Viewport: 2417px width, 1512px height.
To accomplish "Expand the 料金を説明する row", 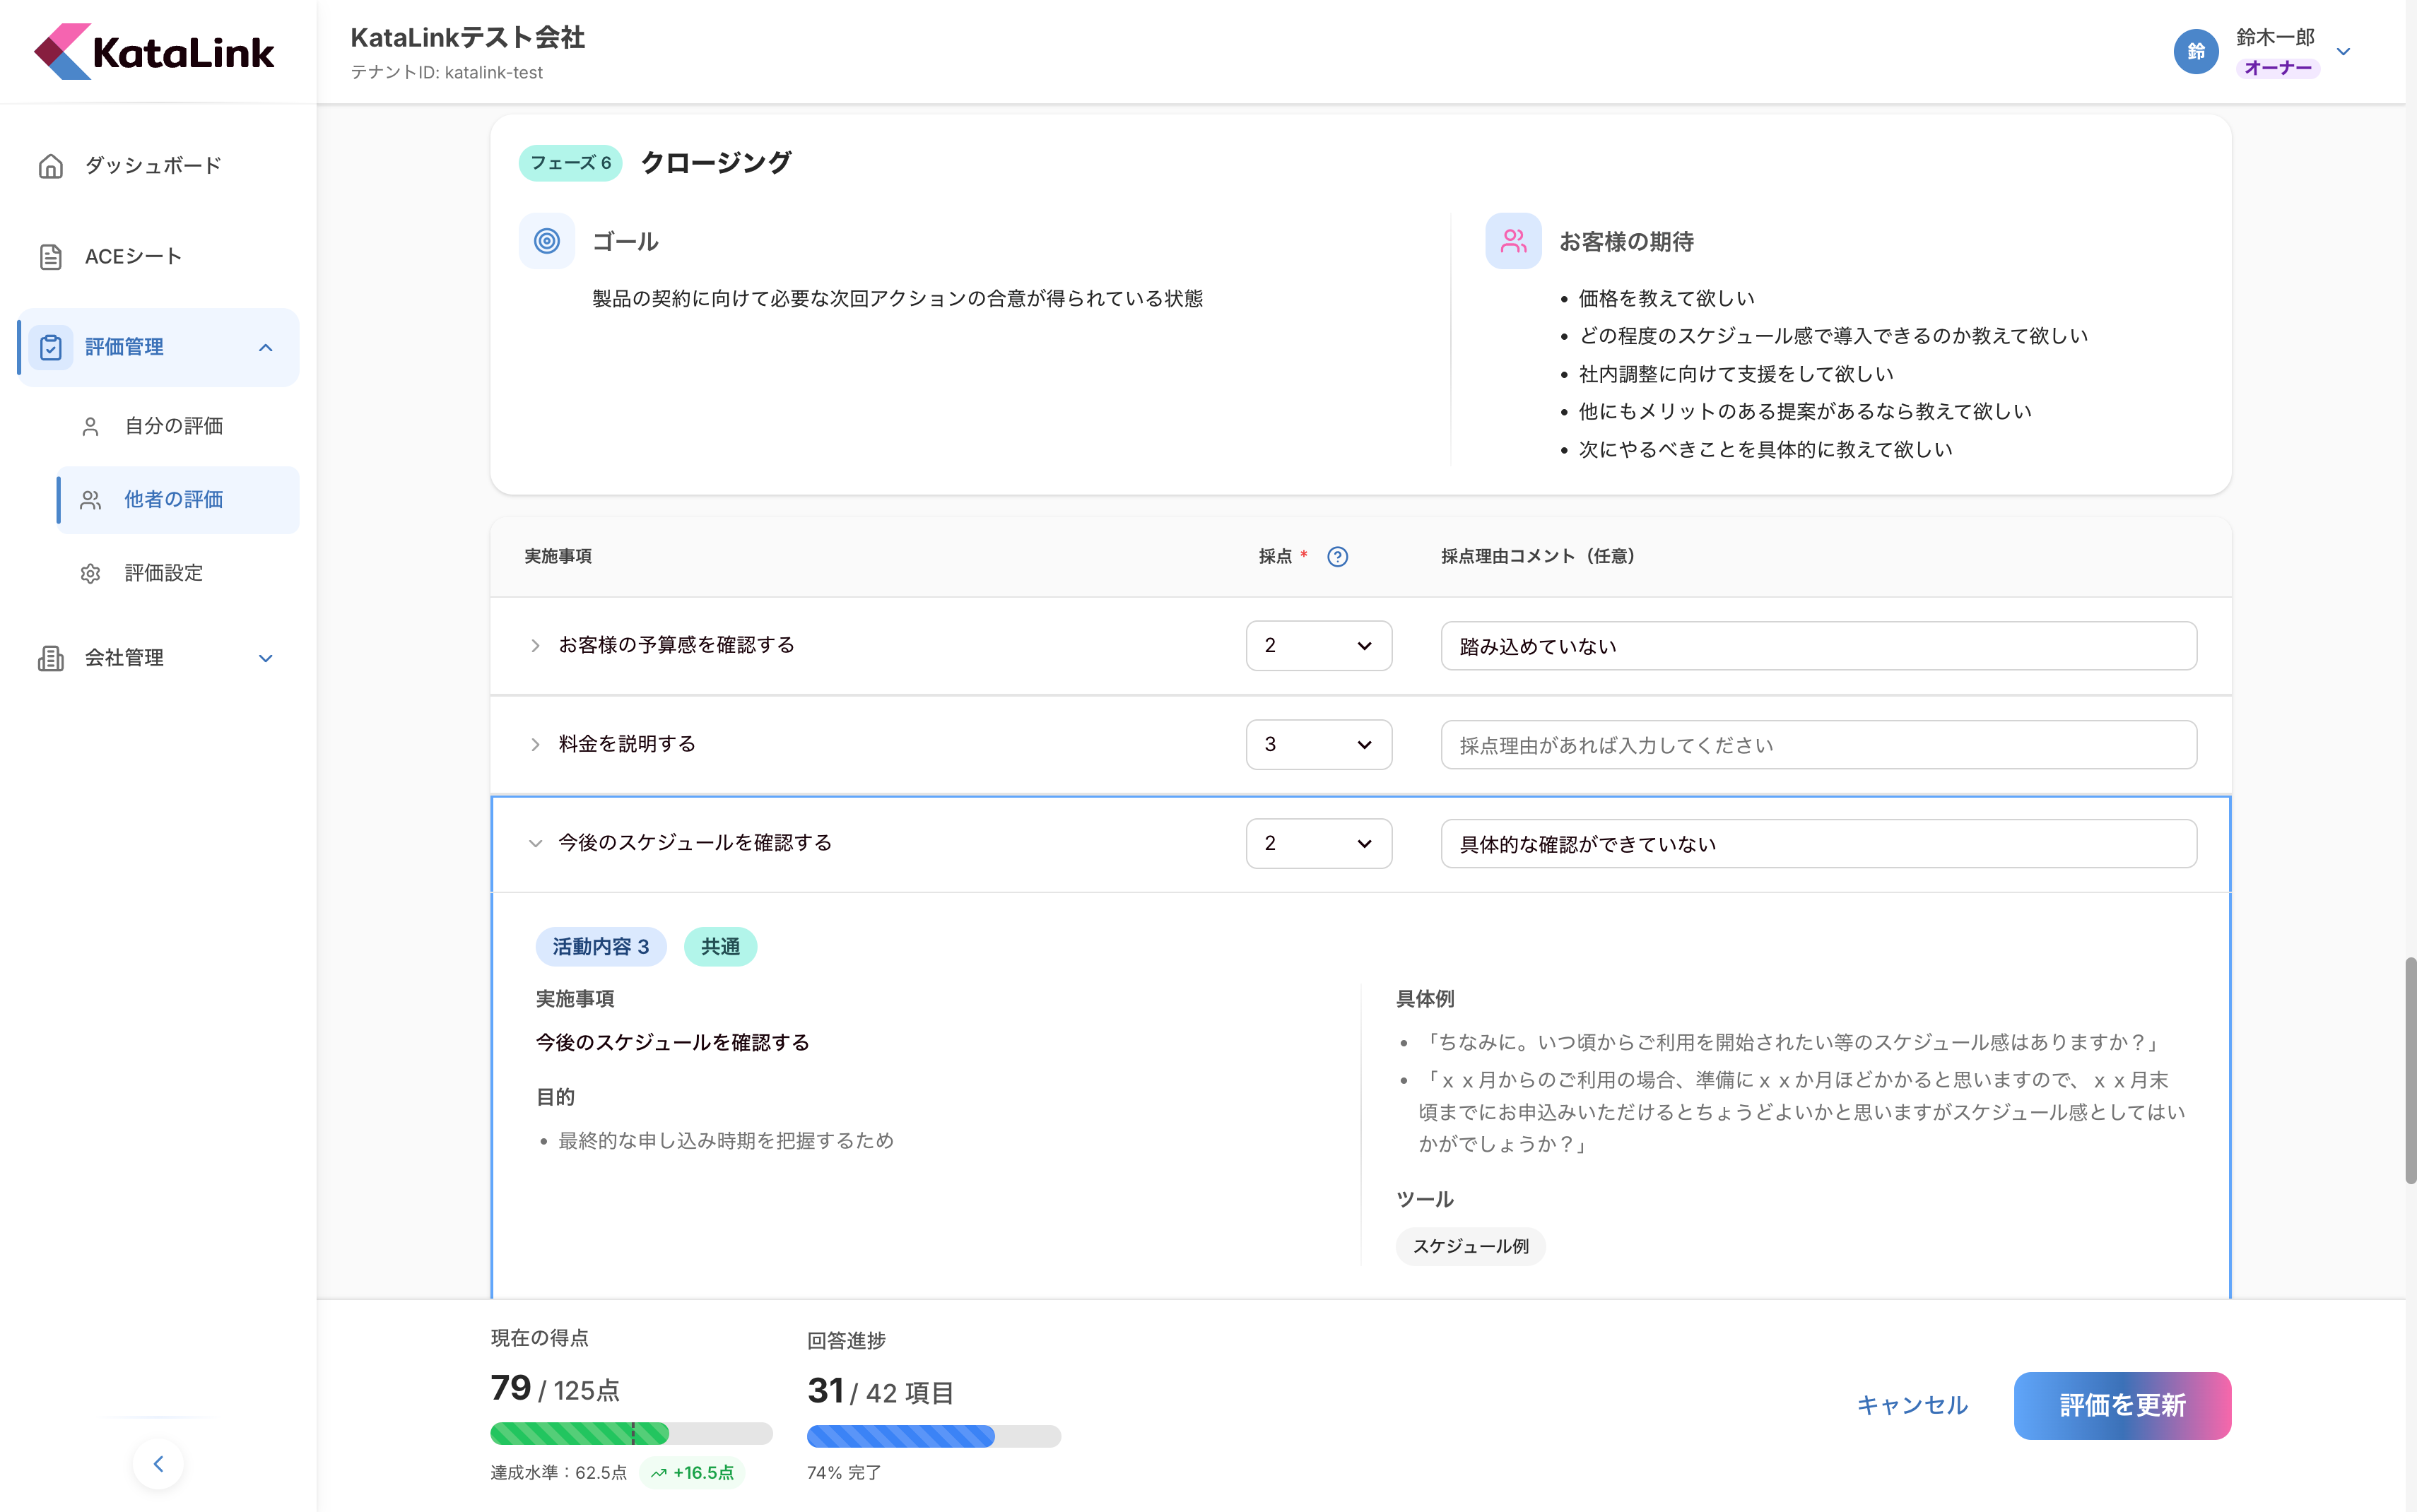I will click(x=536, y=744).
